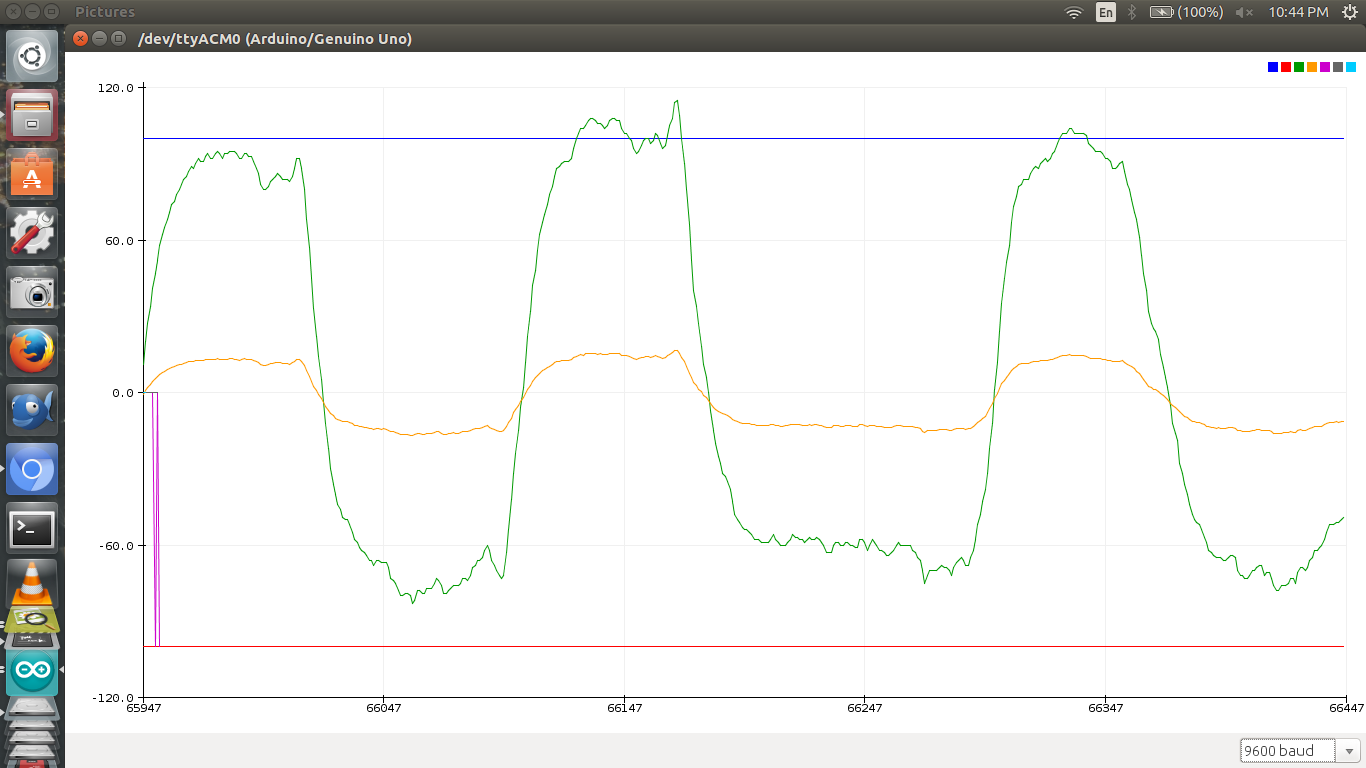Click the -120.0 y-axis label
This screenshot has height=768, width=1366.
point(113,698)
